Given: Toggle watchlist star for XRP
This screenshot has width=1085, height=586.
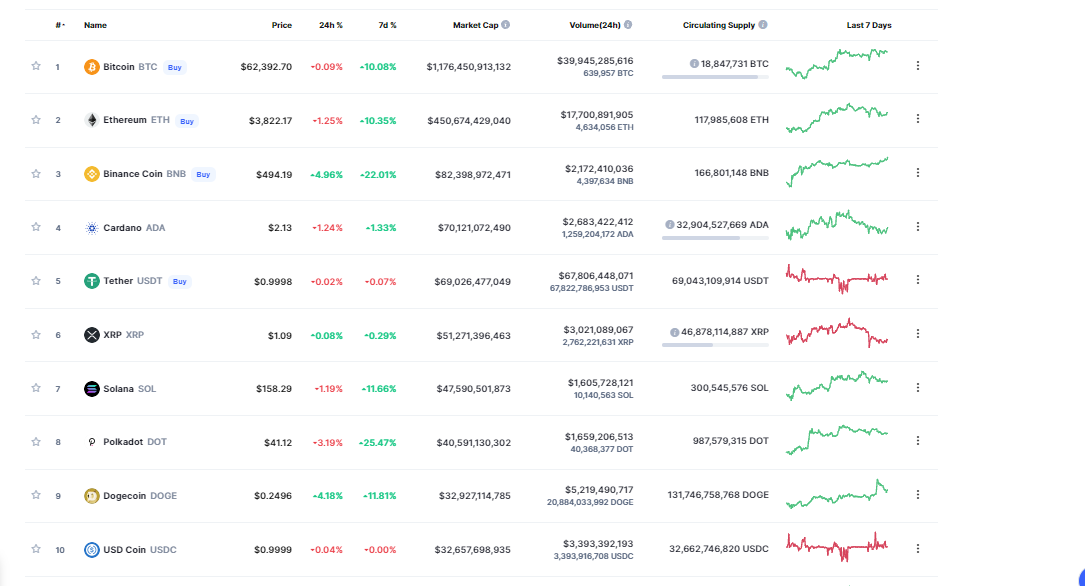Looking at the screenshot, I should coord(36,335).
